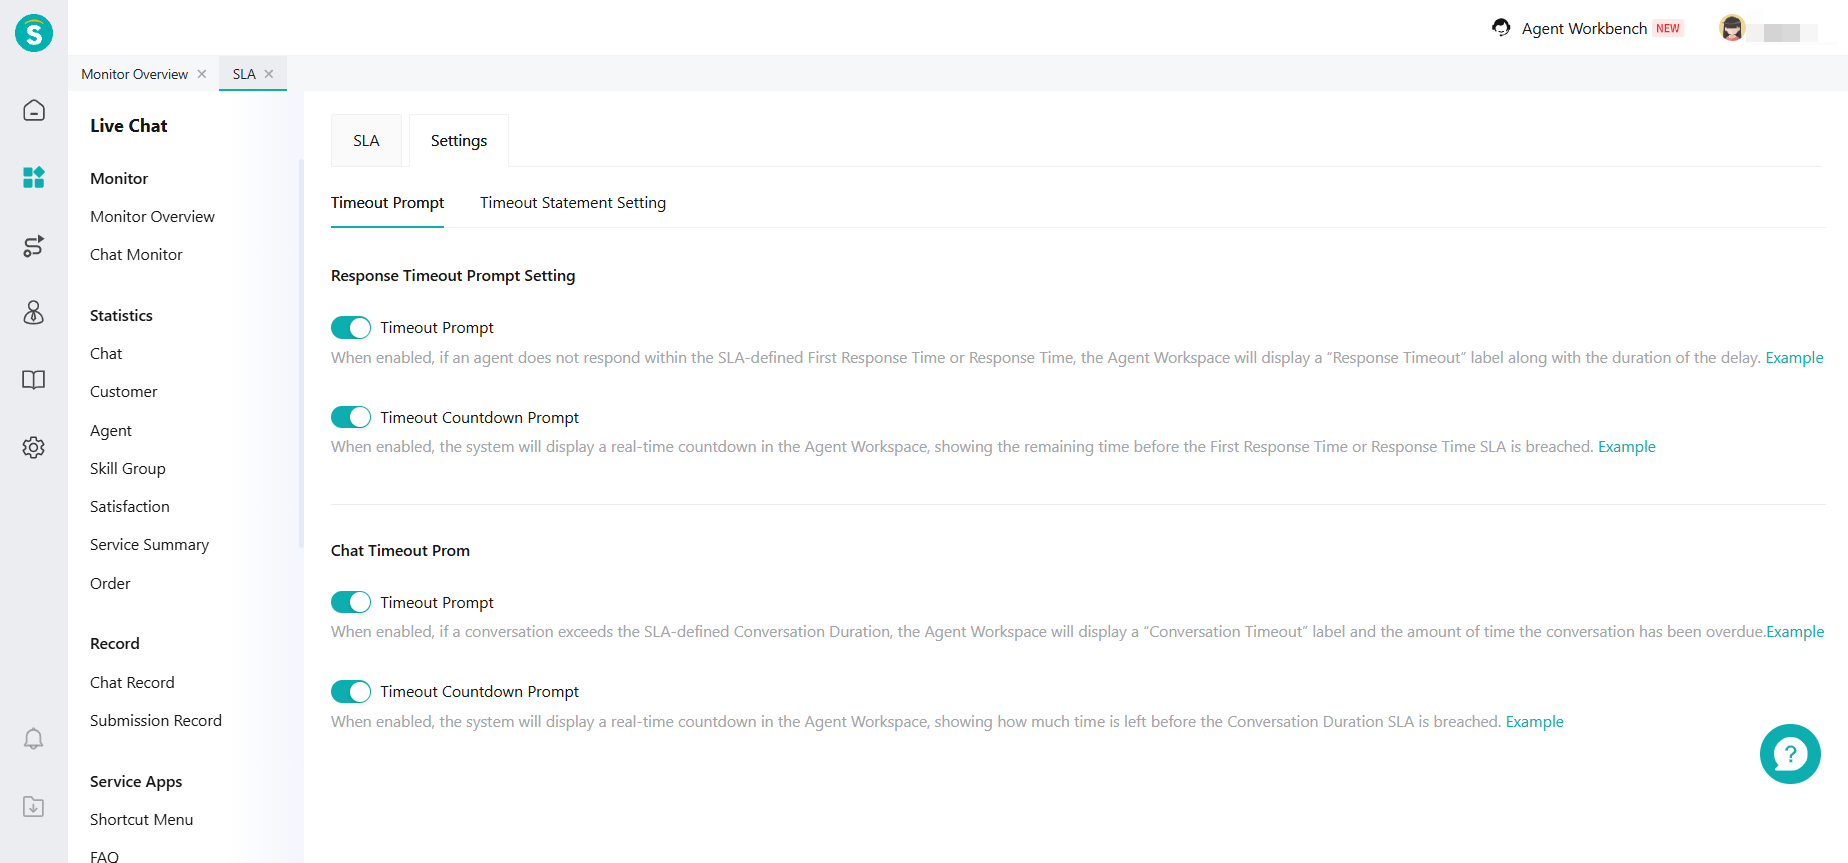Viewport: 1848px width, 863px height.
Task: Toggle Chat Timeout Countdown Prompt switch
Action: pos(351,692)
